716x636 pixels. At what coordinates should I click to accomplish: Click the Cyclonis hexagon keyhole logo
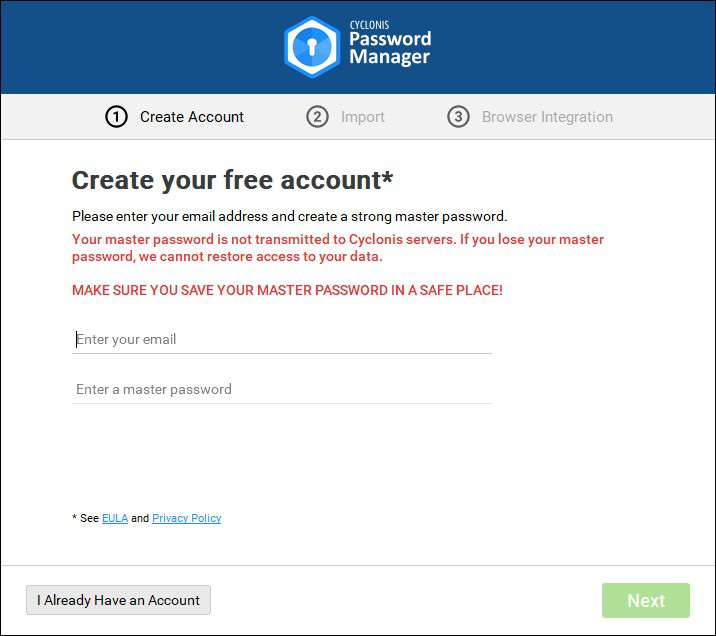(312, 47)
